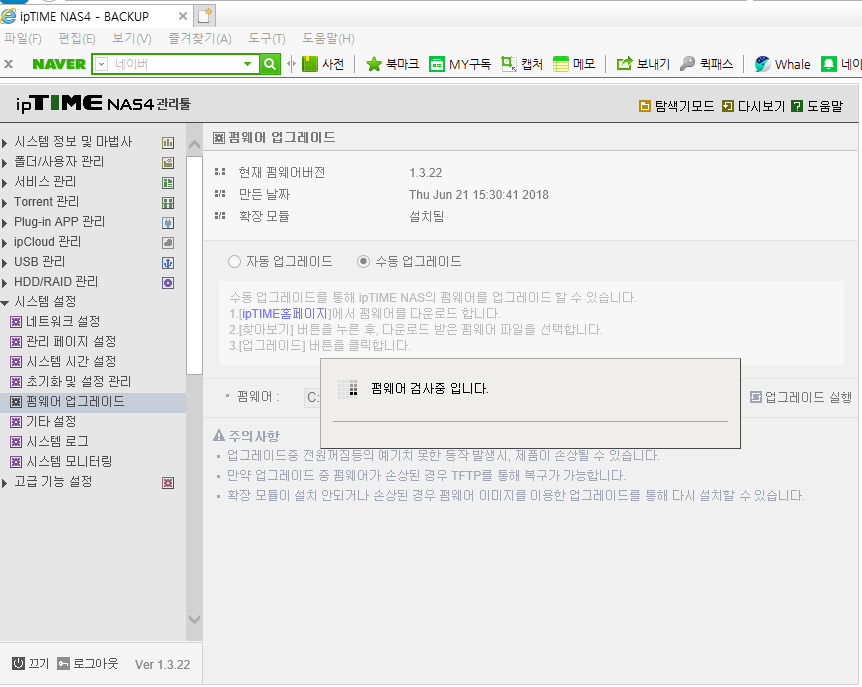This screenshot has height=687, width=862.
Task: Open the new tab button
Action: pyautogui.click(x=205, y=16)
